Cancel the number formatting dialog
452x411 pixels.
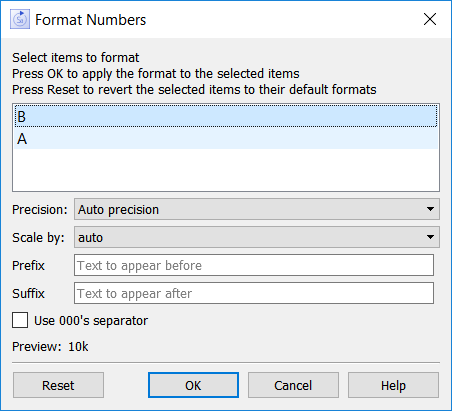tap(293, 385)
